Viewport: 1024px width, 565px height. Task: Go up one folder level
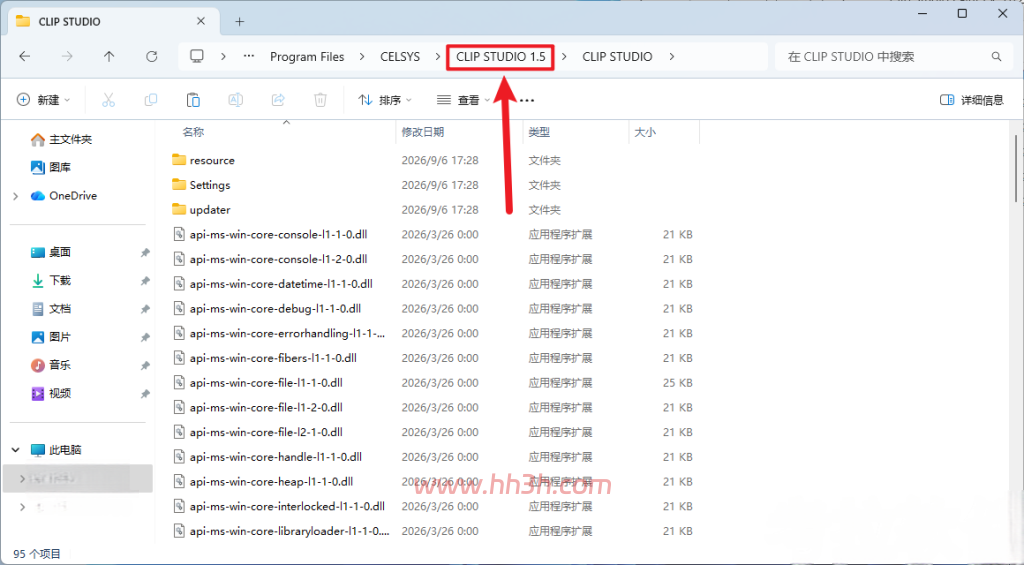tap(109, 57)
